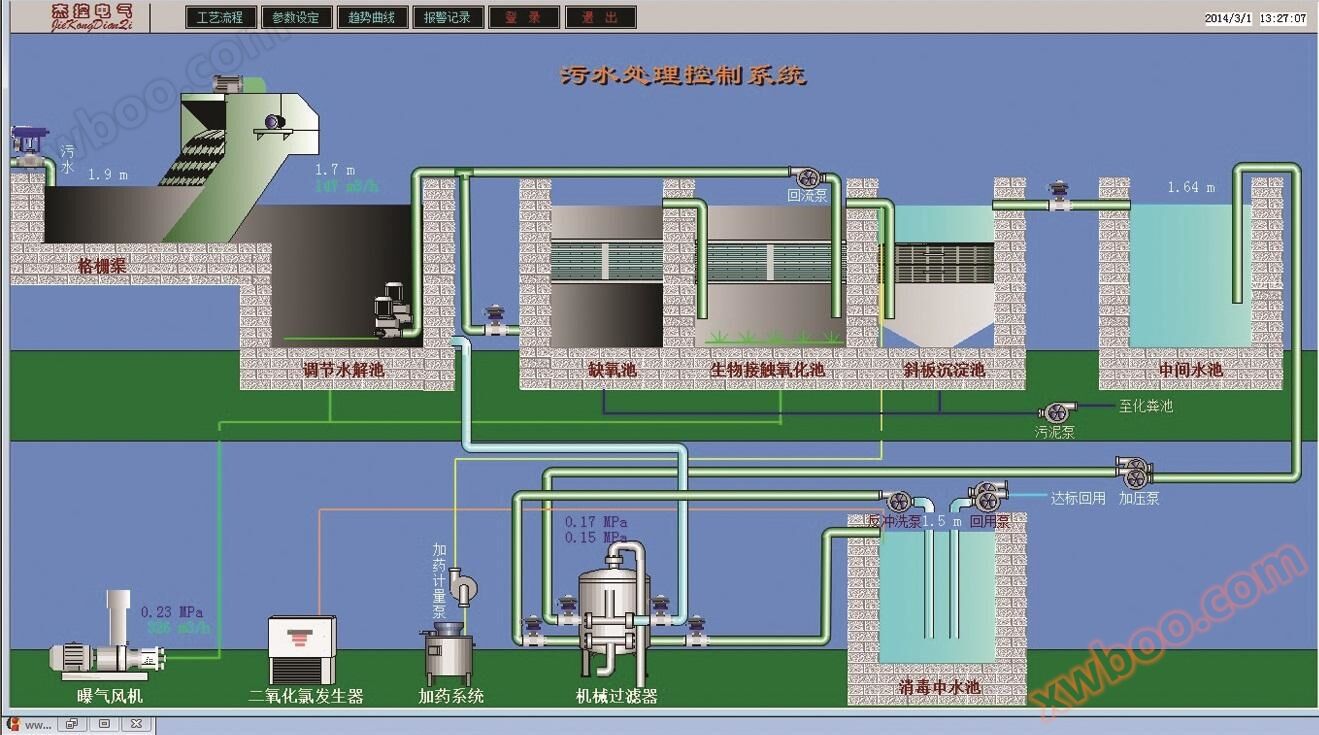Select the 加压泵 booster pump icon
Image resolution: width=1319 pixels, height=735 pixels.
(x=1134, y=470)
